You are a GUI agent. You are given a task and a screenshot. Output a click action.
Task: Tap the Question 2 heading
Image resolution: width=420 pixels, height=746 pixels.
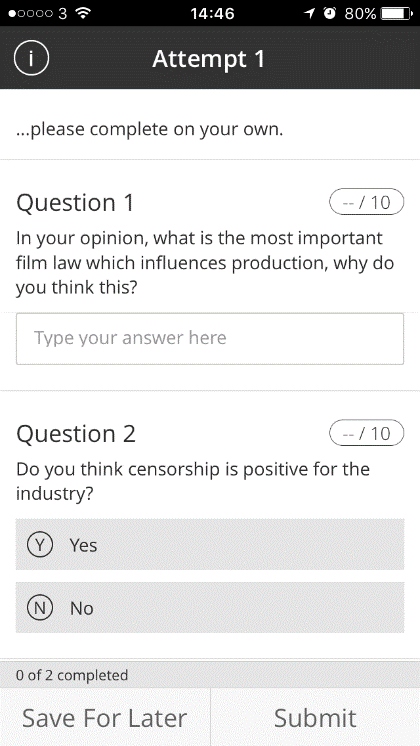76,433
